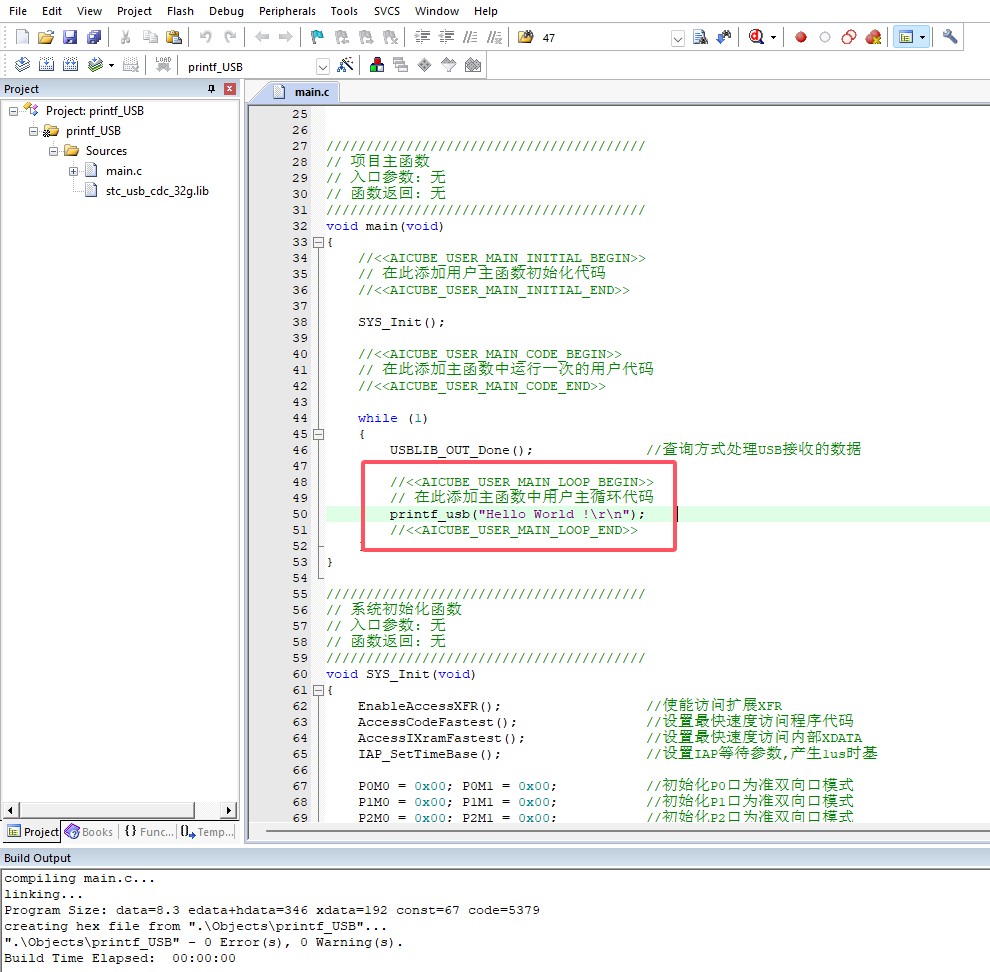
Task: Select main.c in project tree
Action: tap(124, 171)
